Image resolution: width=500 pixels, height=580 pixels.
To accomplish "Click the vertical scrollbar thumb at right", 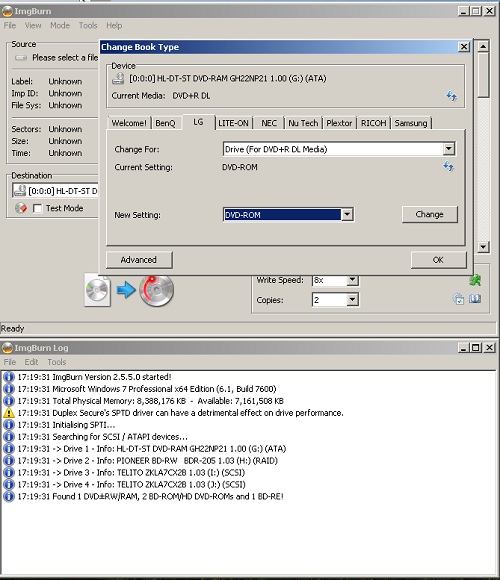I will [483, 75].
